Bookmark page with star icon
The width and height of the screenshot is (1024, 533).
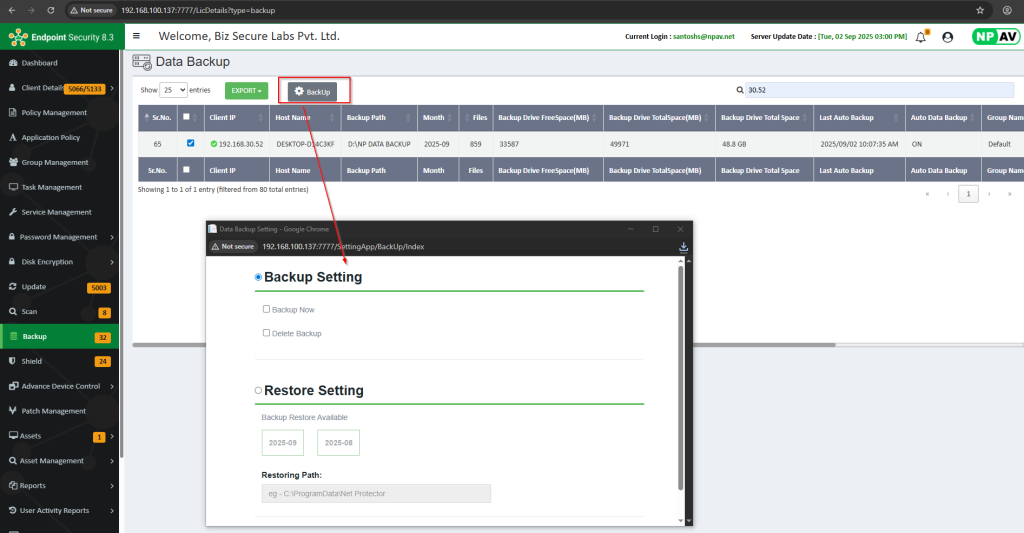(980, 10)
